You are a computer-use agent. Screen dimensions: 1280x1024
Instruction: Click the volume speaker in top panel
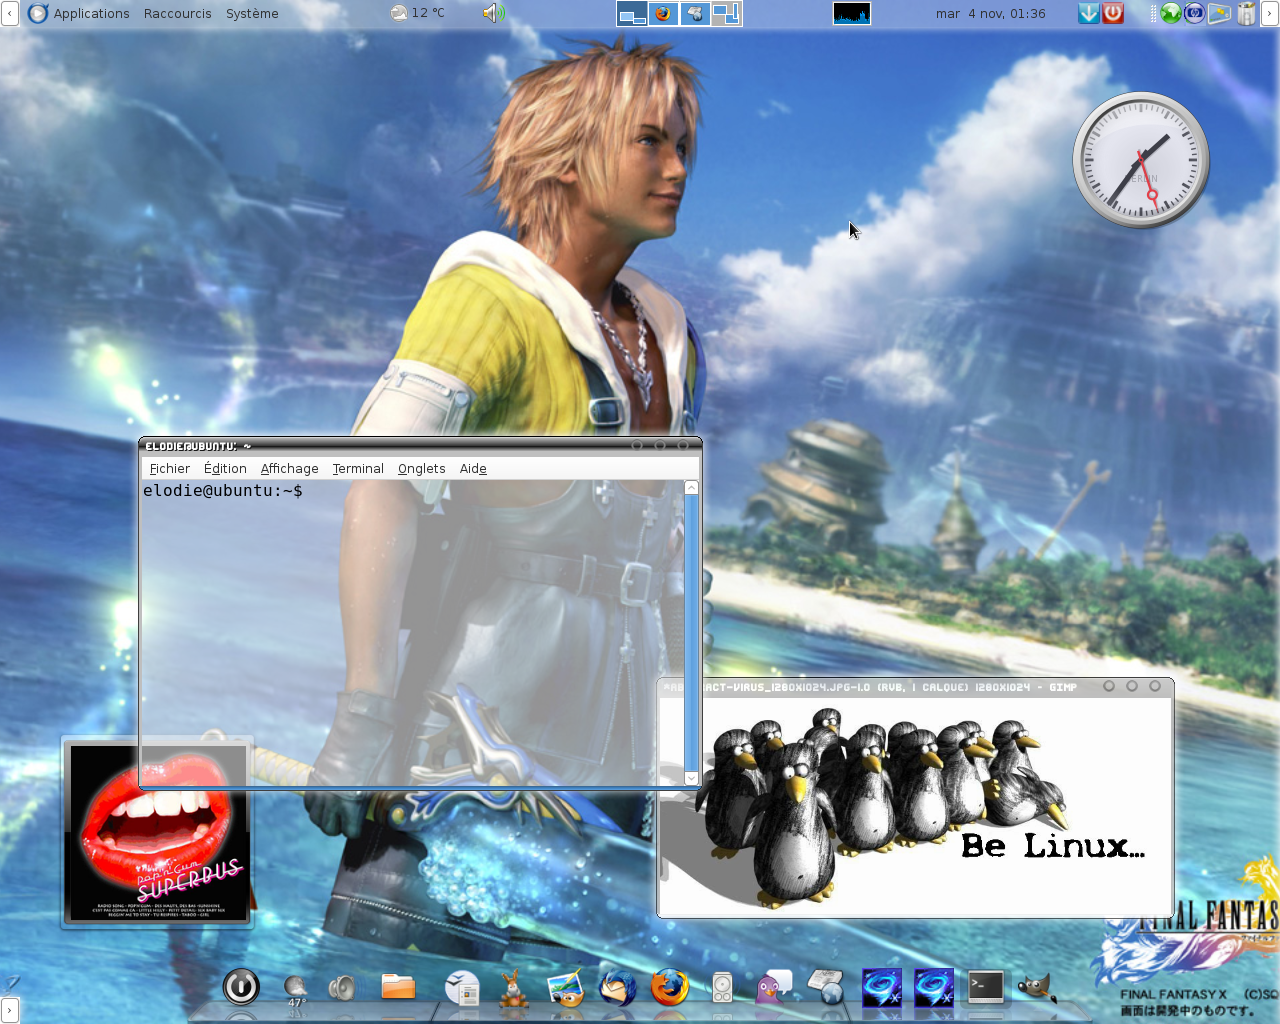(x=493, y=13)
